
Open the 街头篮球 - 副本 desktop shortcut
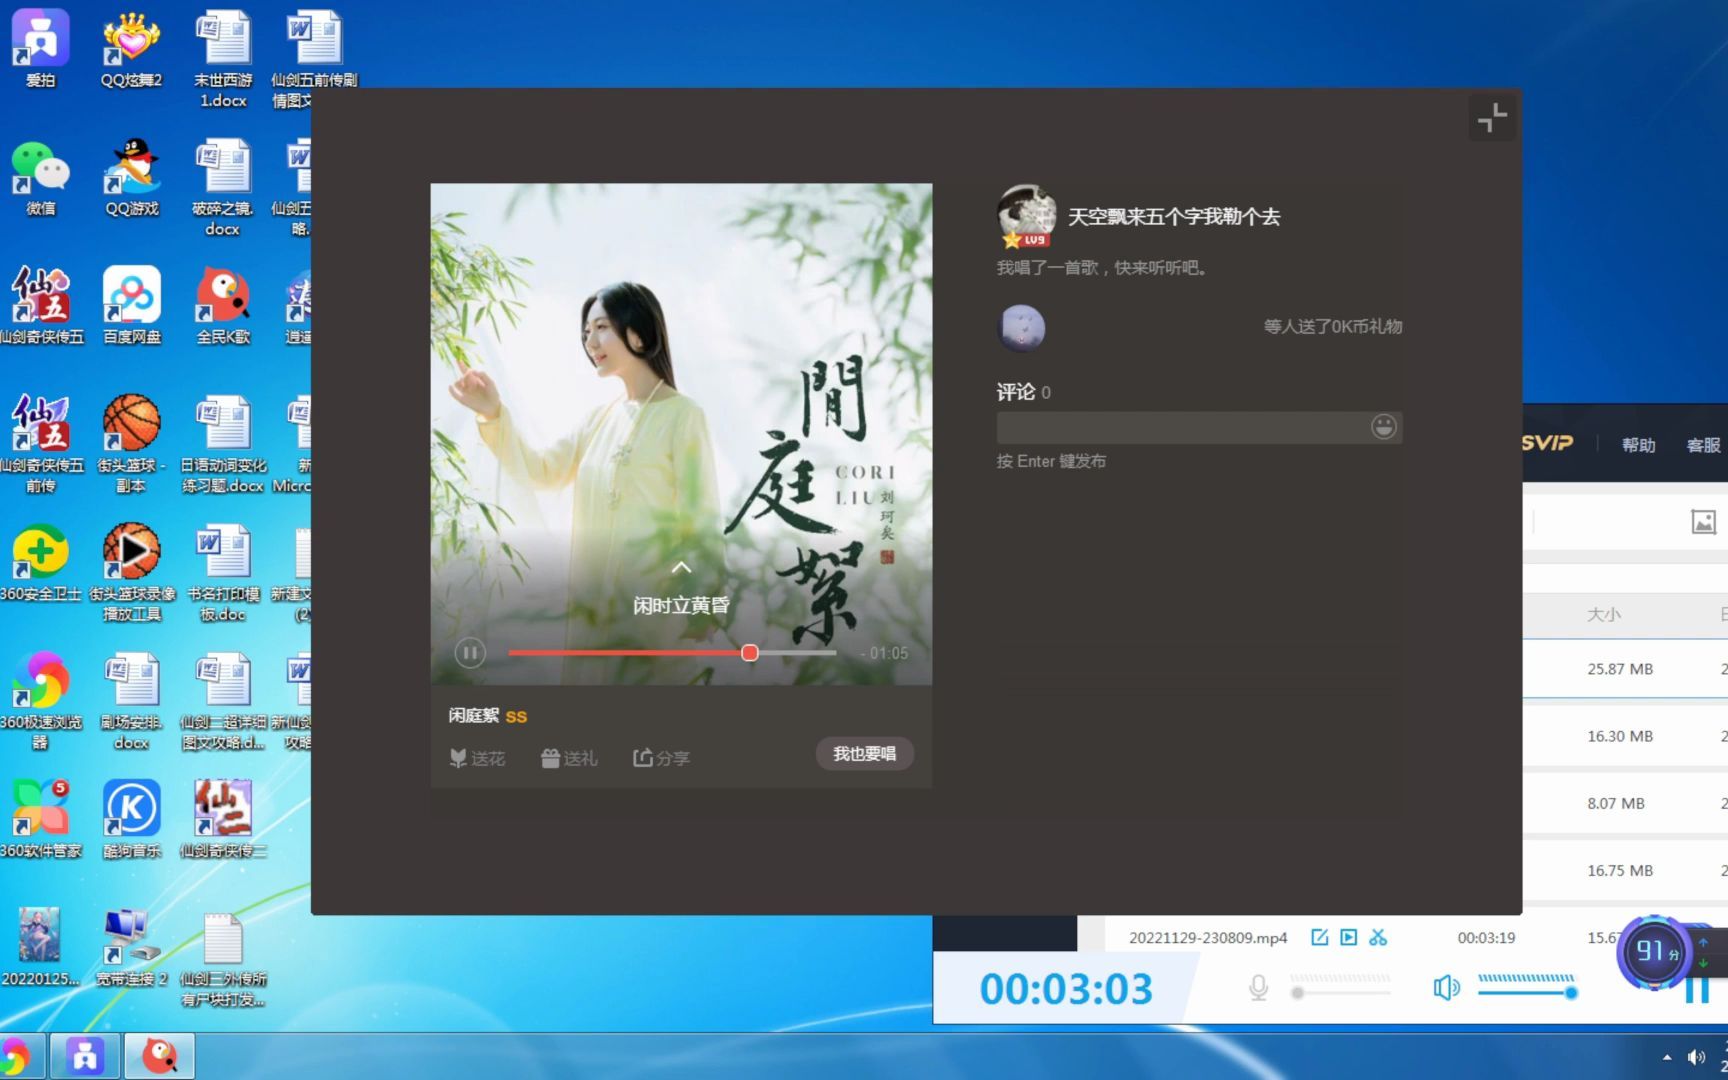pos(131,444)
